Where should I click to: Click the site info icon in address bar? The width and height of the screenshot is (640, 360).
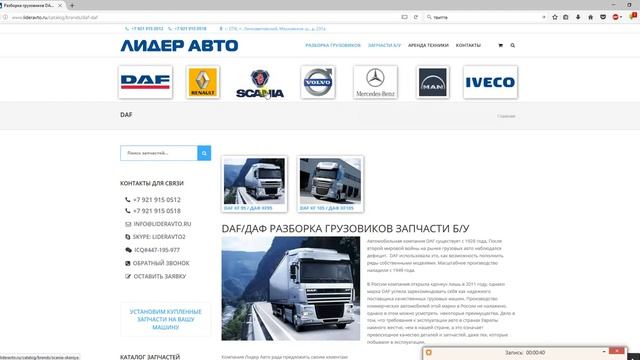point(5,17)
